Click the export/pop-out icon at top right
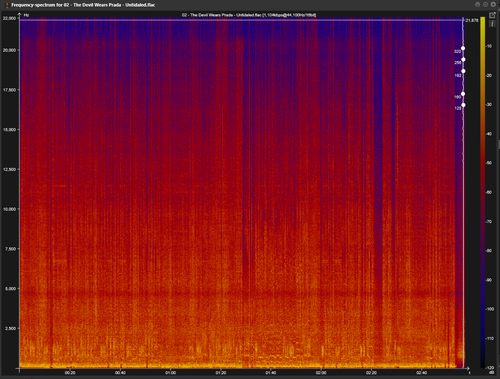The width and height of the screenshot is (500, 379). 492,15
